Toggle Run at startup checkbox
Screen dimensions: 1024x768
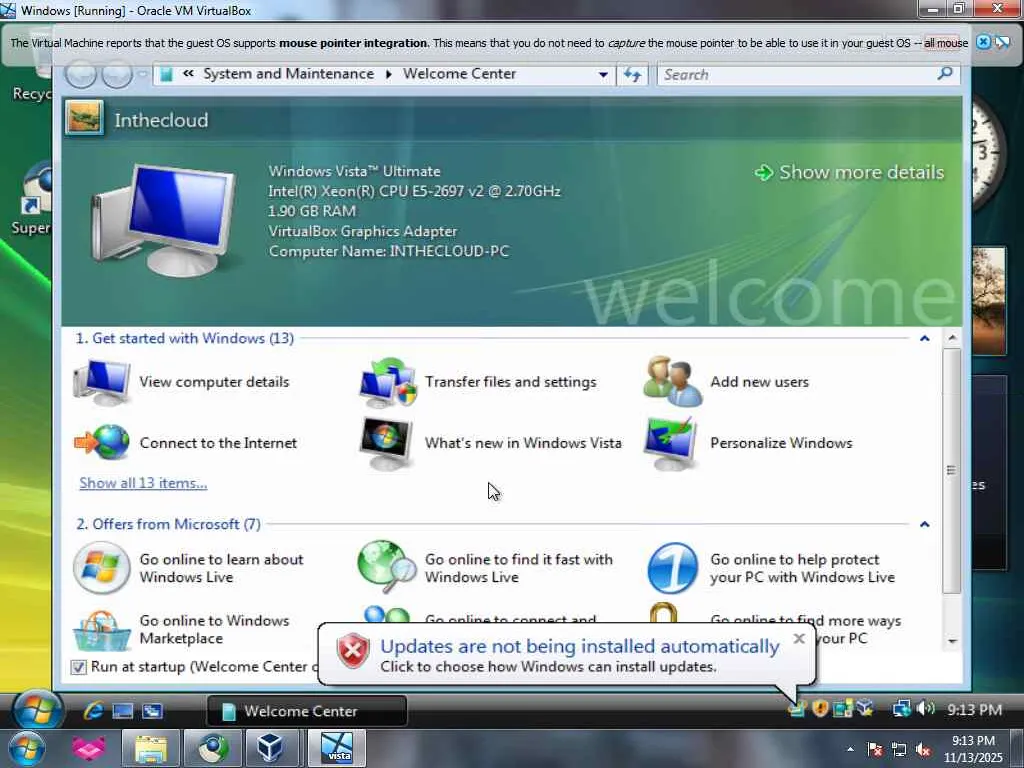[x=78, y=667]
